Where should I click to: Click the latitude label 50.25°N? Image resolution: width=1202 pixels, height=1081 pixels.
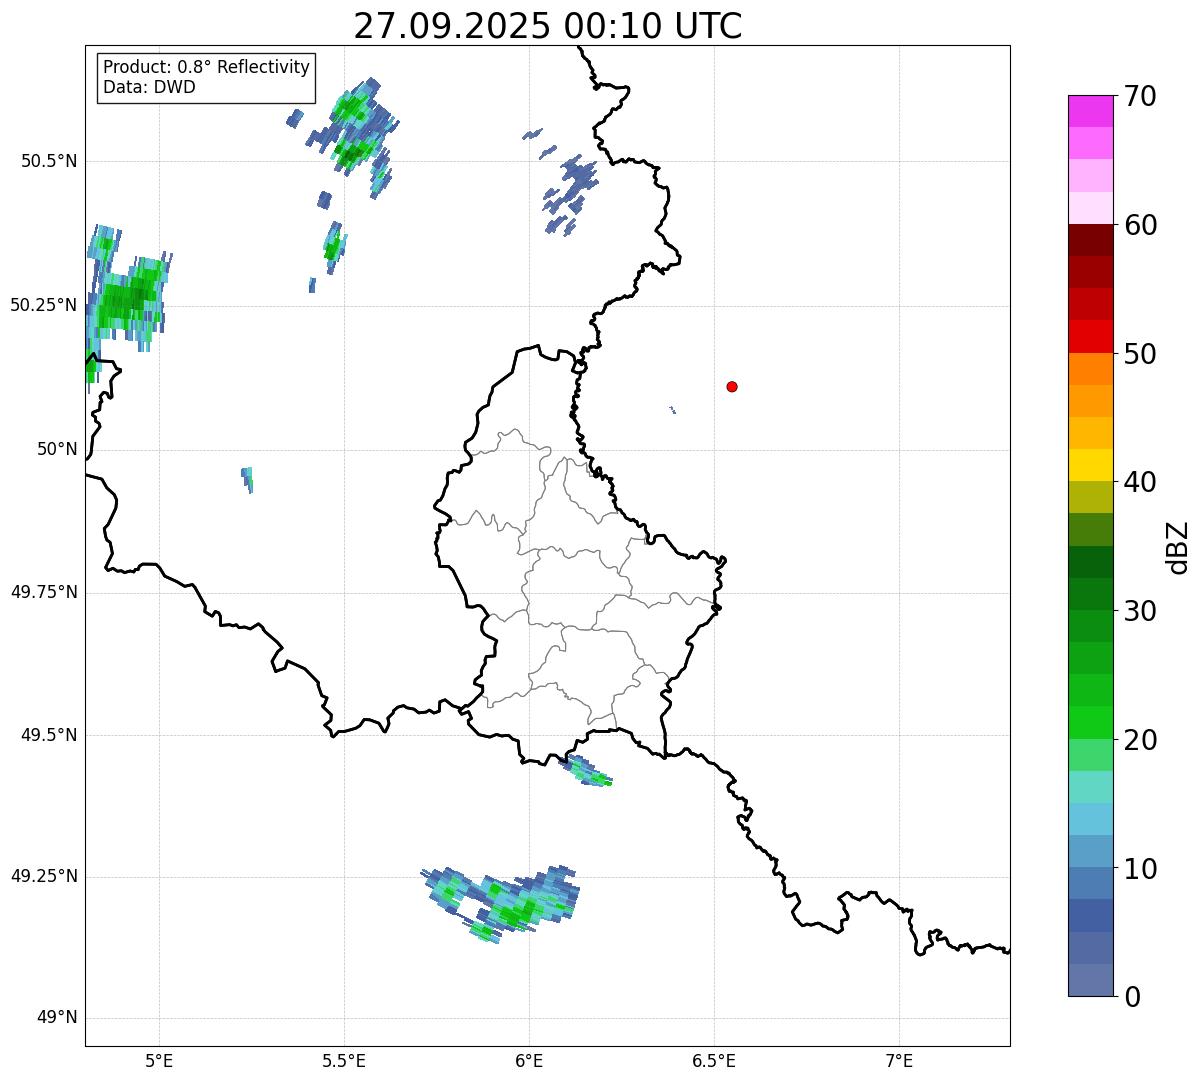click(43, 305)
